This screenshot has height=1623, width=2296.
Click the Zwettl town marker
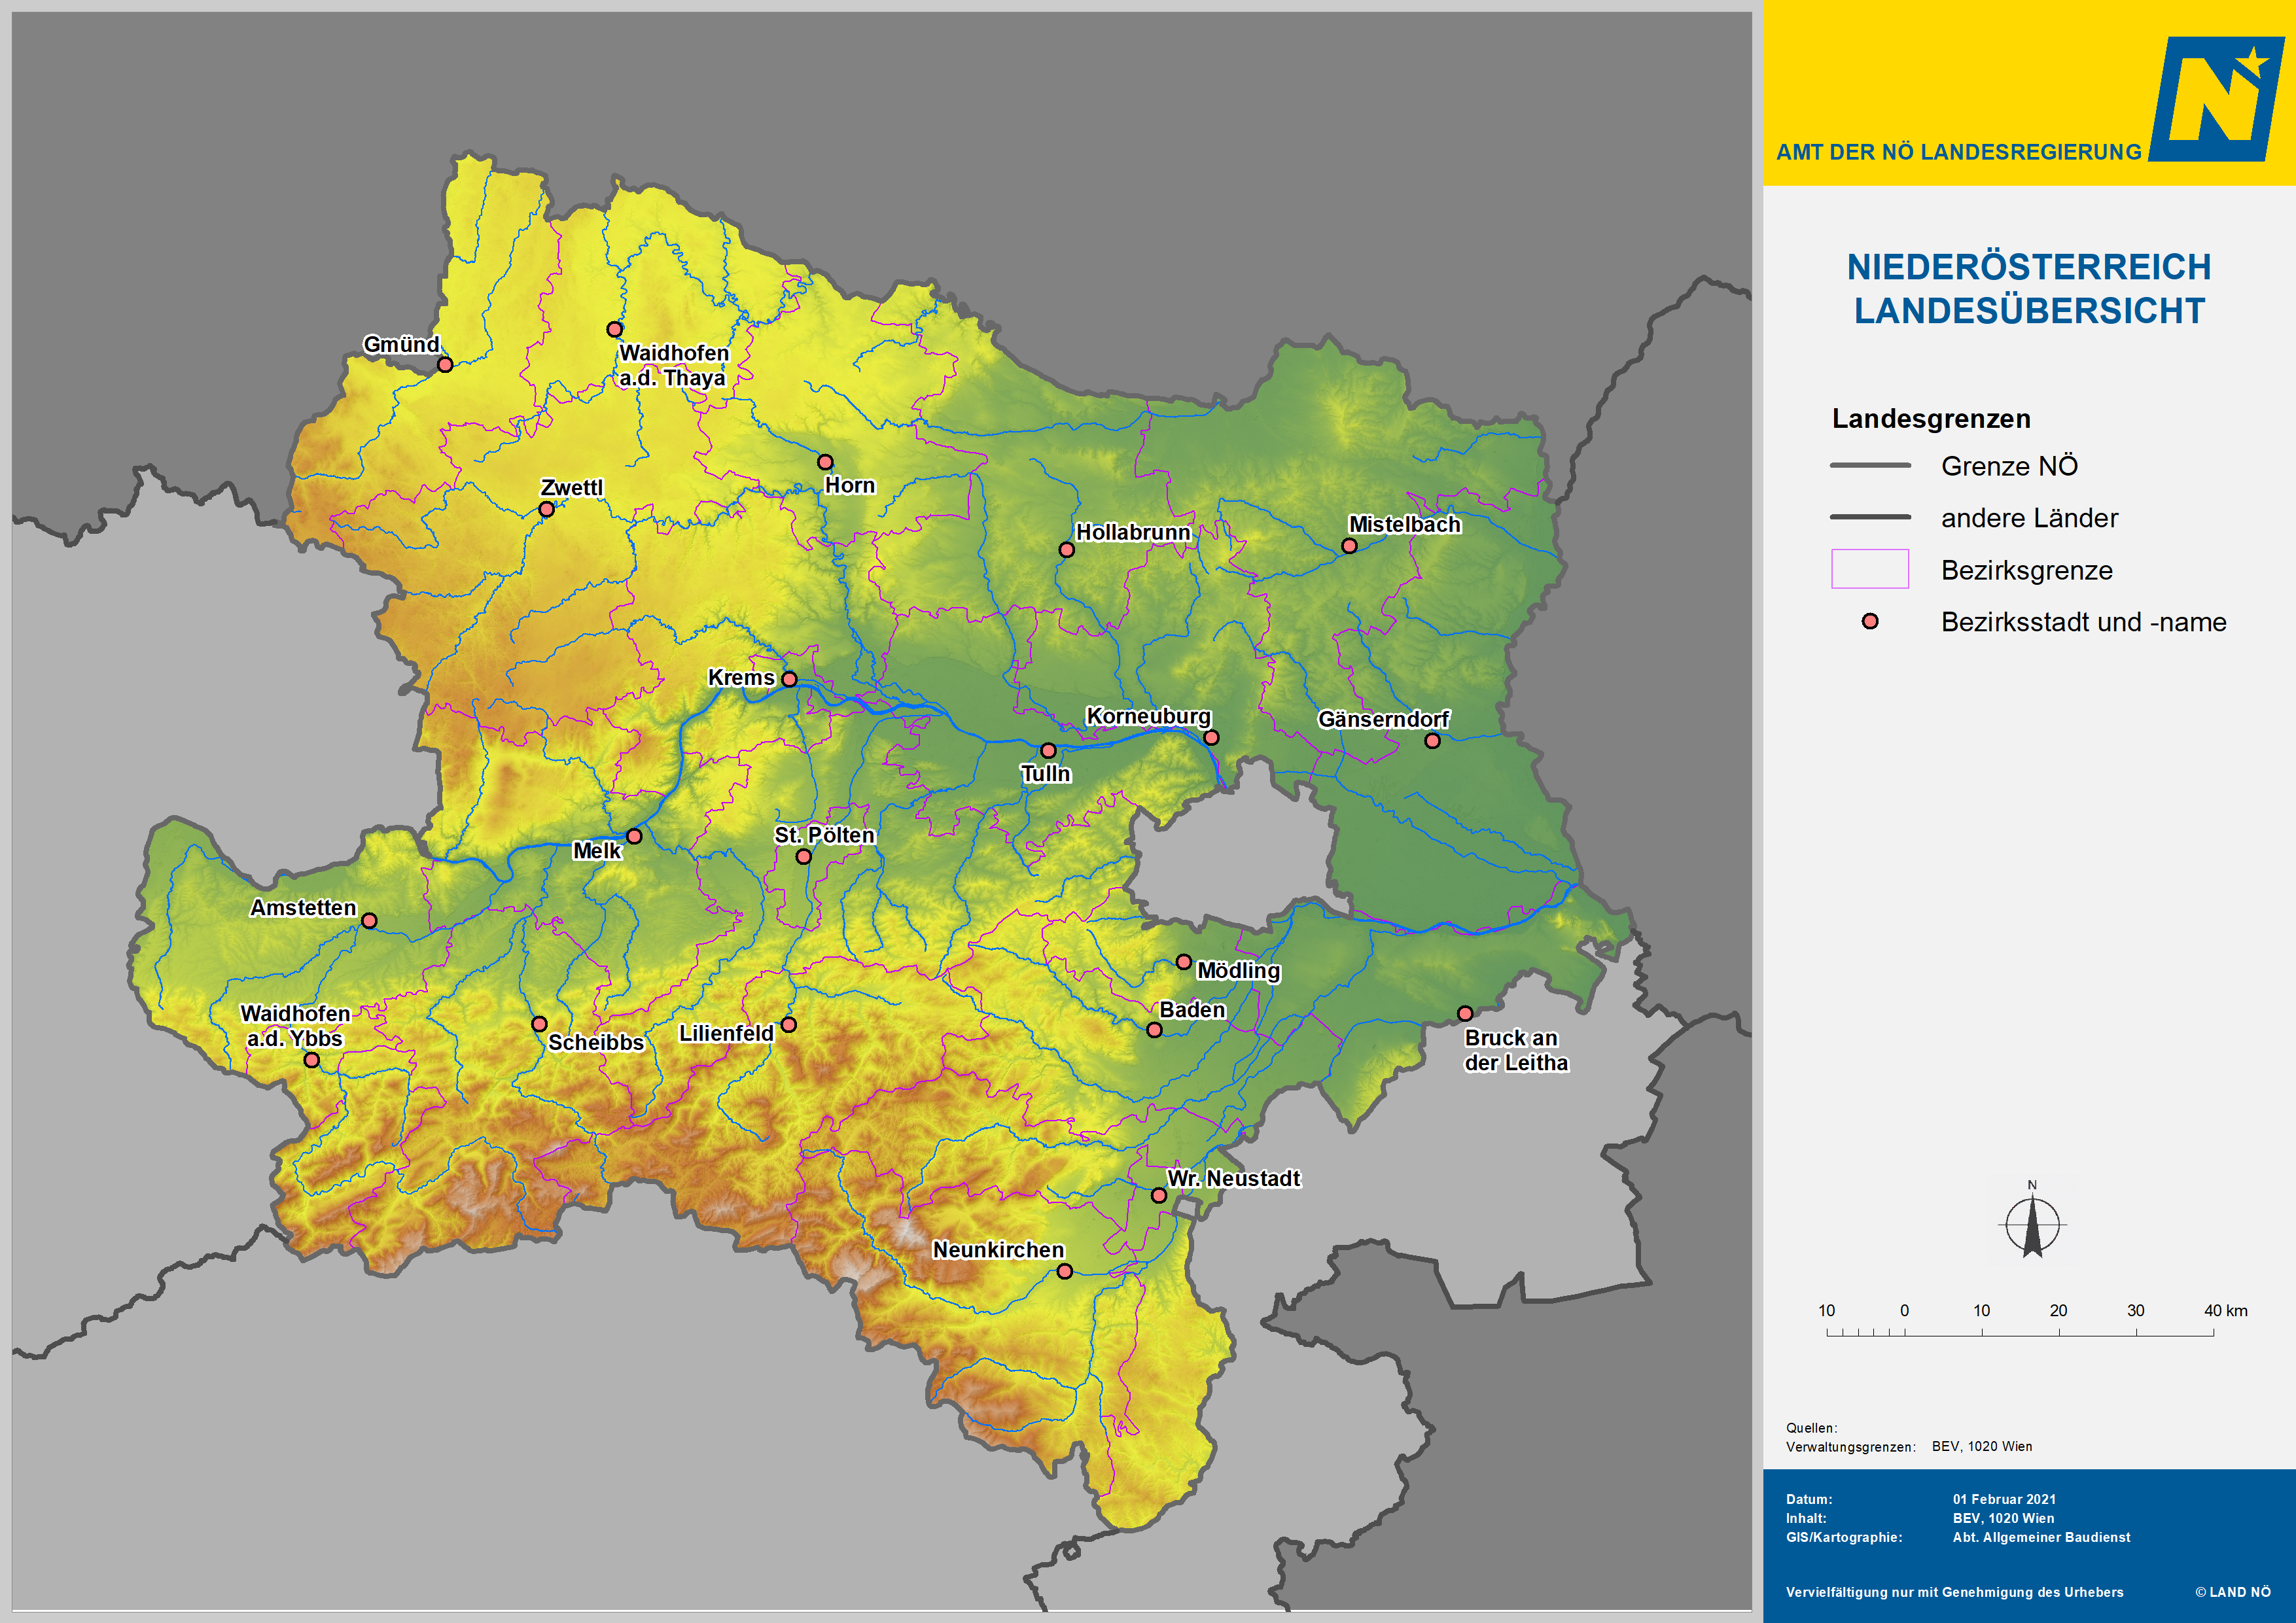pyautogui.click(x=546, y=509)
